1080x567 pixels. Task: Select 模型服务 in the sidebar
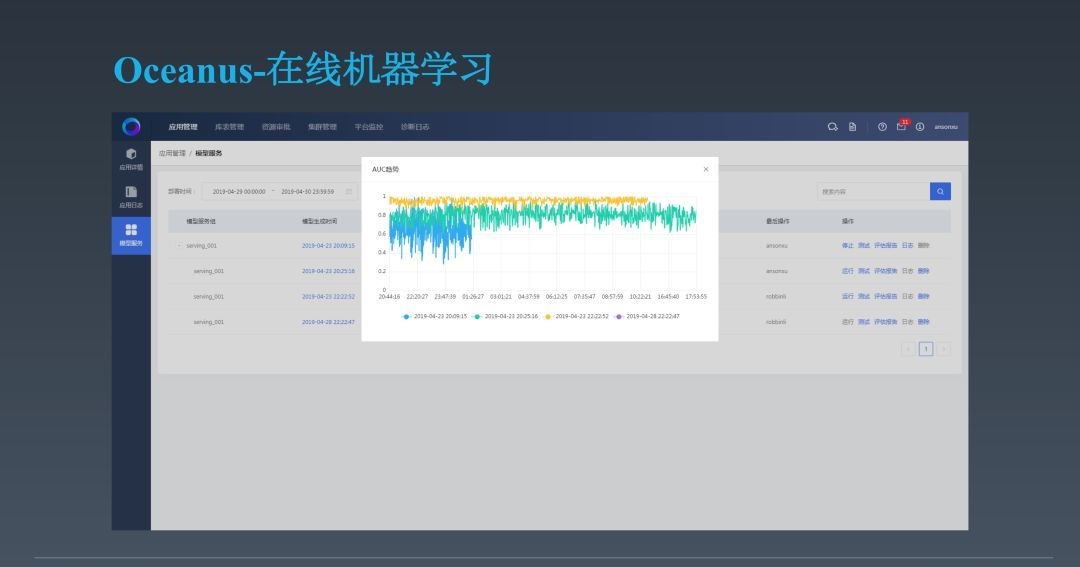click(x=131, y=235)
